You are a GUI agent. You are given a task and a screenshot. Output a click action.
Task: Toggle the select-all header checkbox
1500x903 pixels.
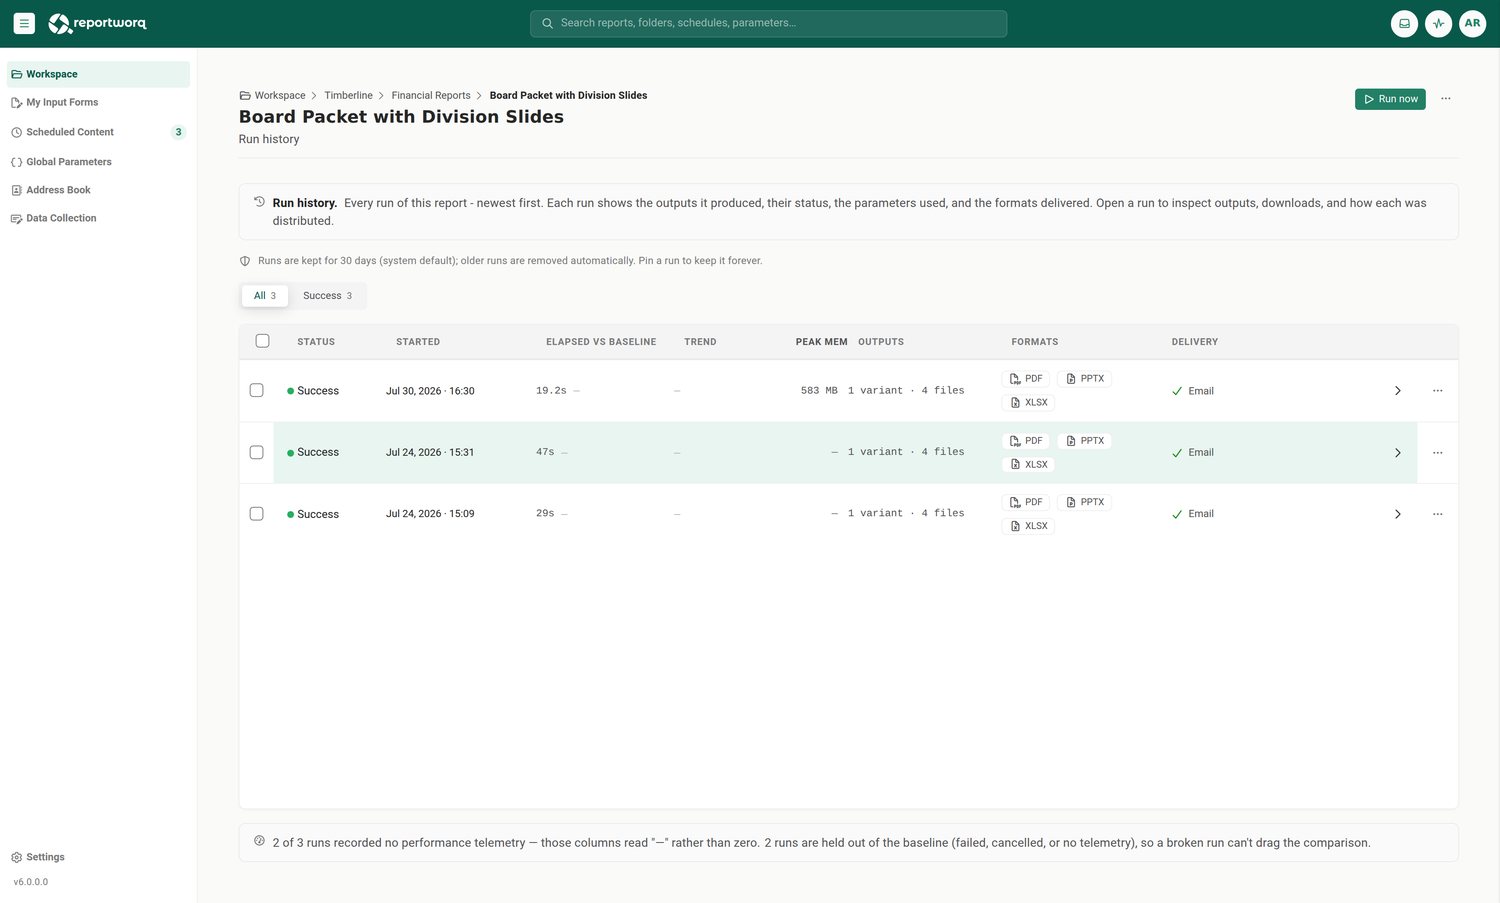[x=262, y=341]
